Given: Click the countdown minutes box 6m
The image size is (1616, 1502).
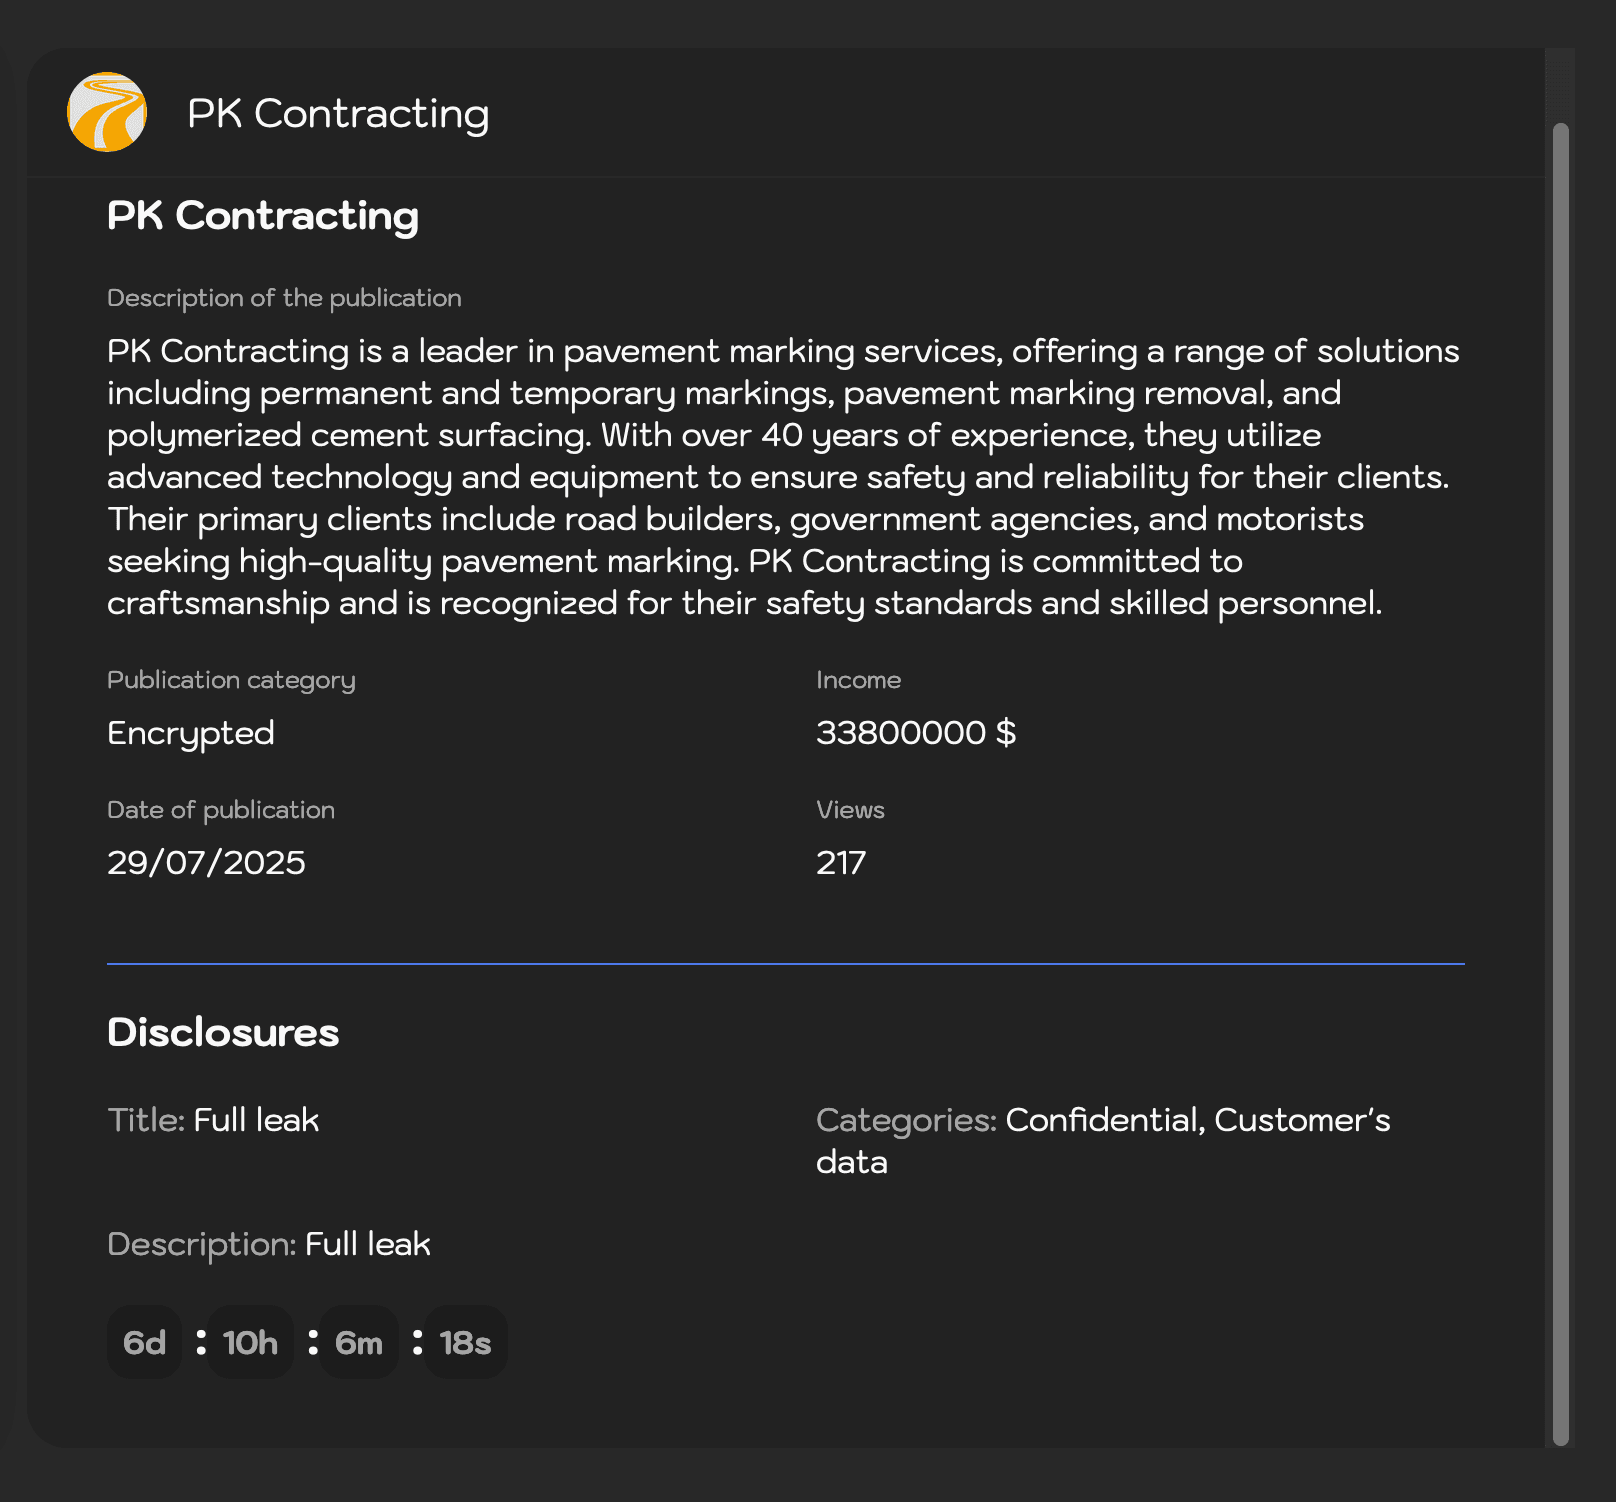Looking at the screenshot, I should [x=359, y=1342].
